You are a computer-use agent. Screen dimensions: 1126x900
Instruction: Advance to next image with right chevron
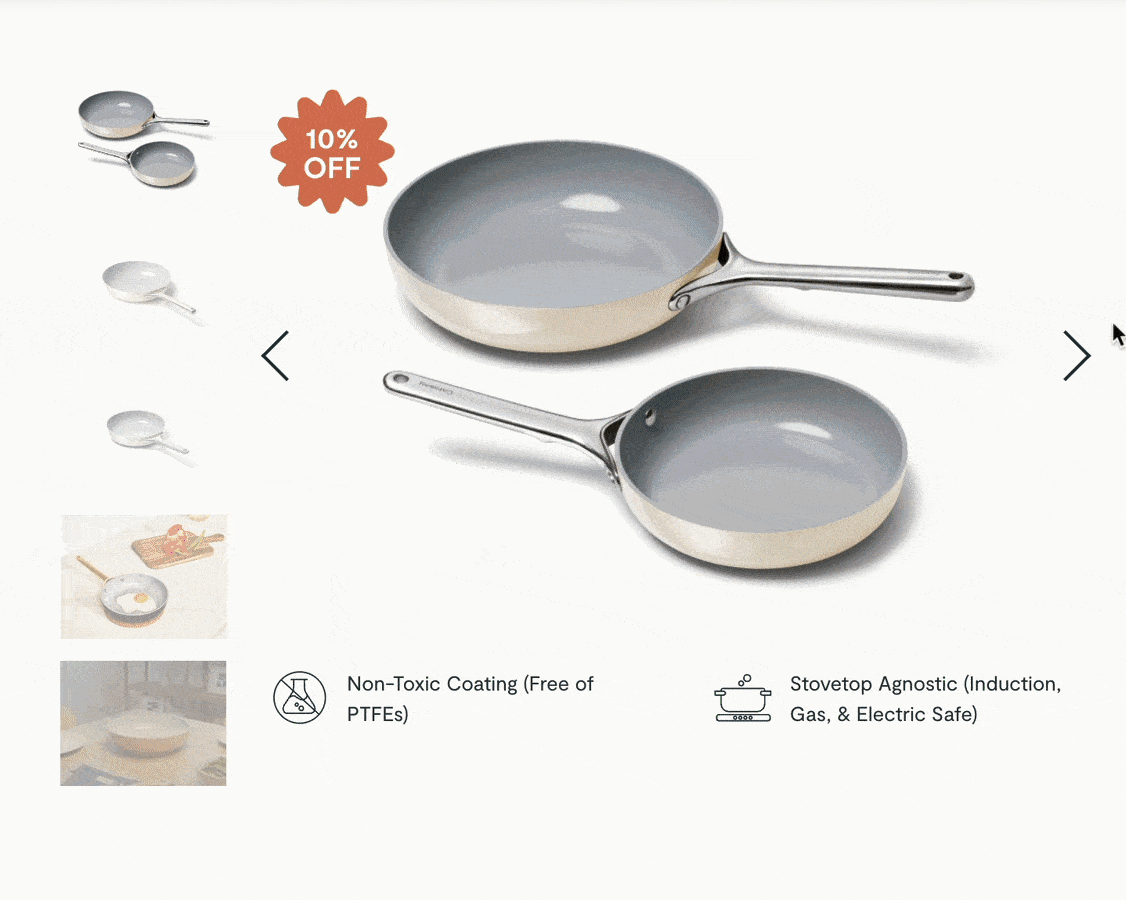[x=1077, y=356]
